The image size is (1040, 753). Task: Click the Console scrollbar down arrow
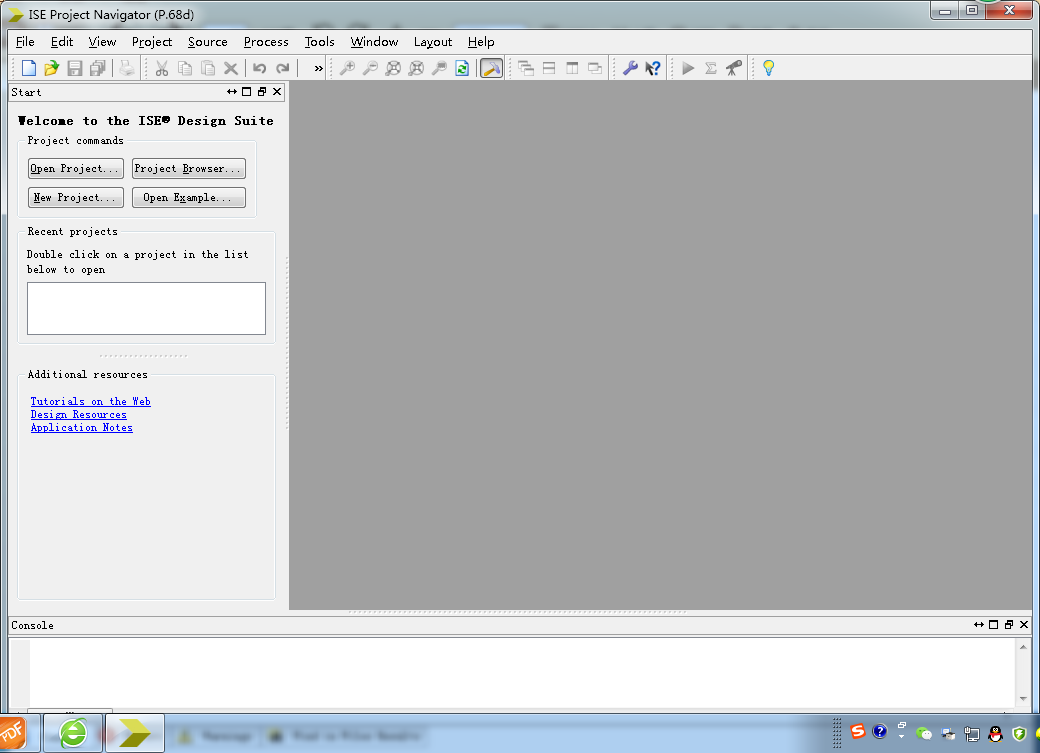(1023, 699)
